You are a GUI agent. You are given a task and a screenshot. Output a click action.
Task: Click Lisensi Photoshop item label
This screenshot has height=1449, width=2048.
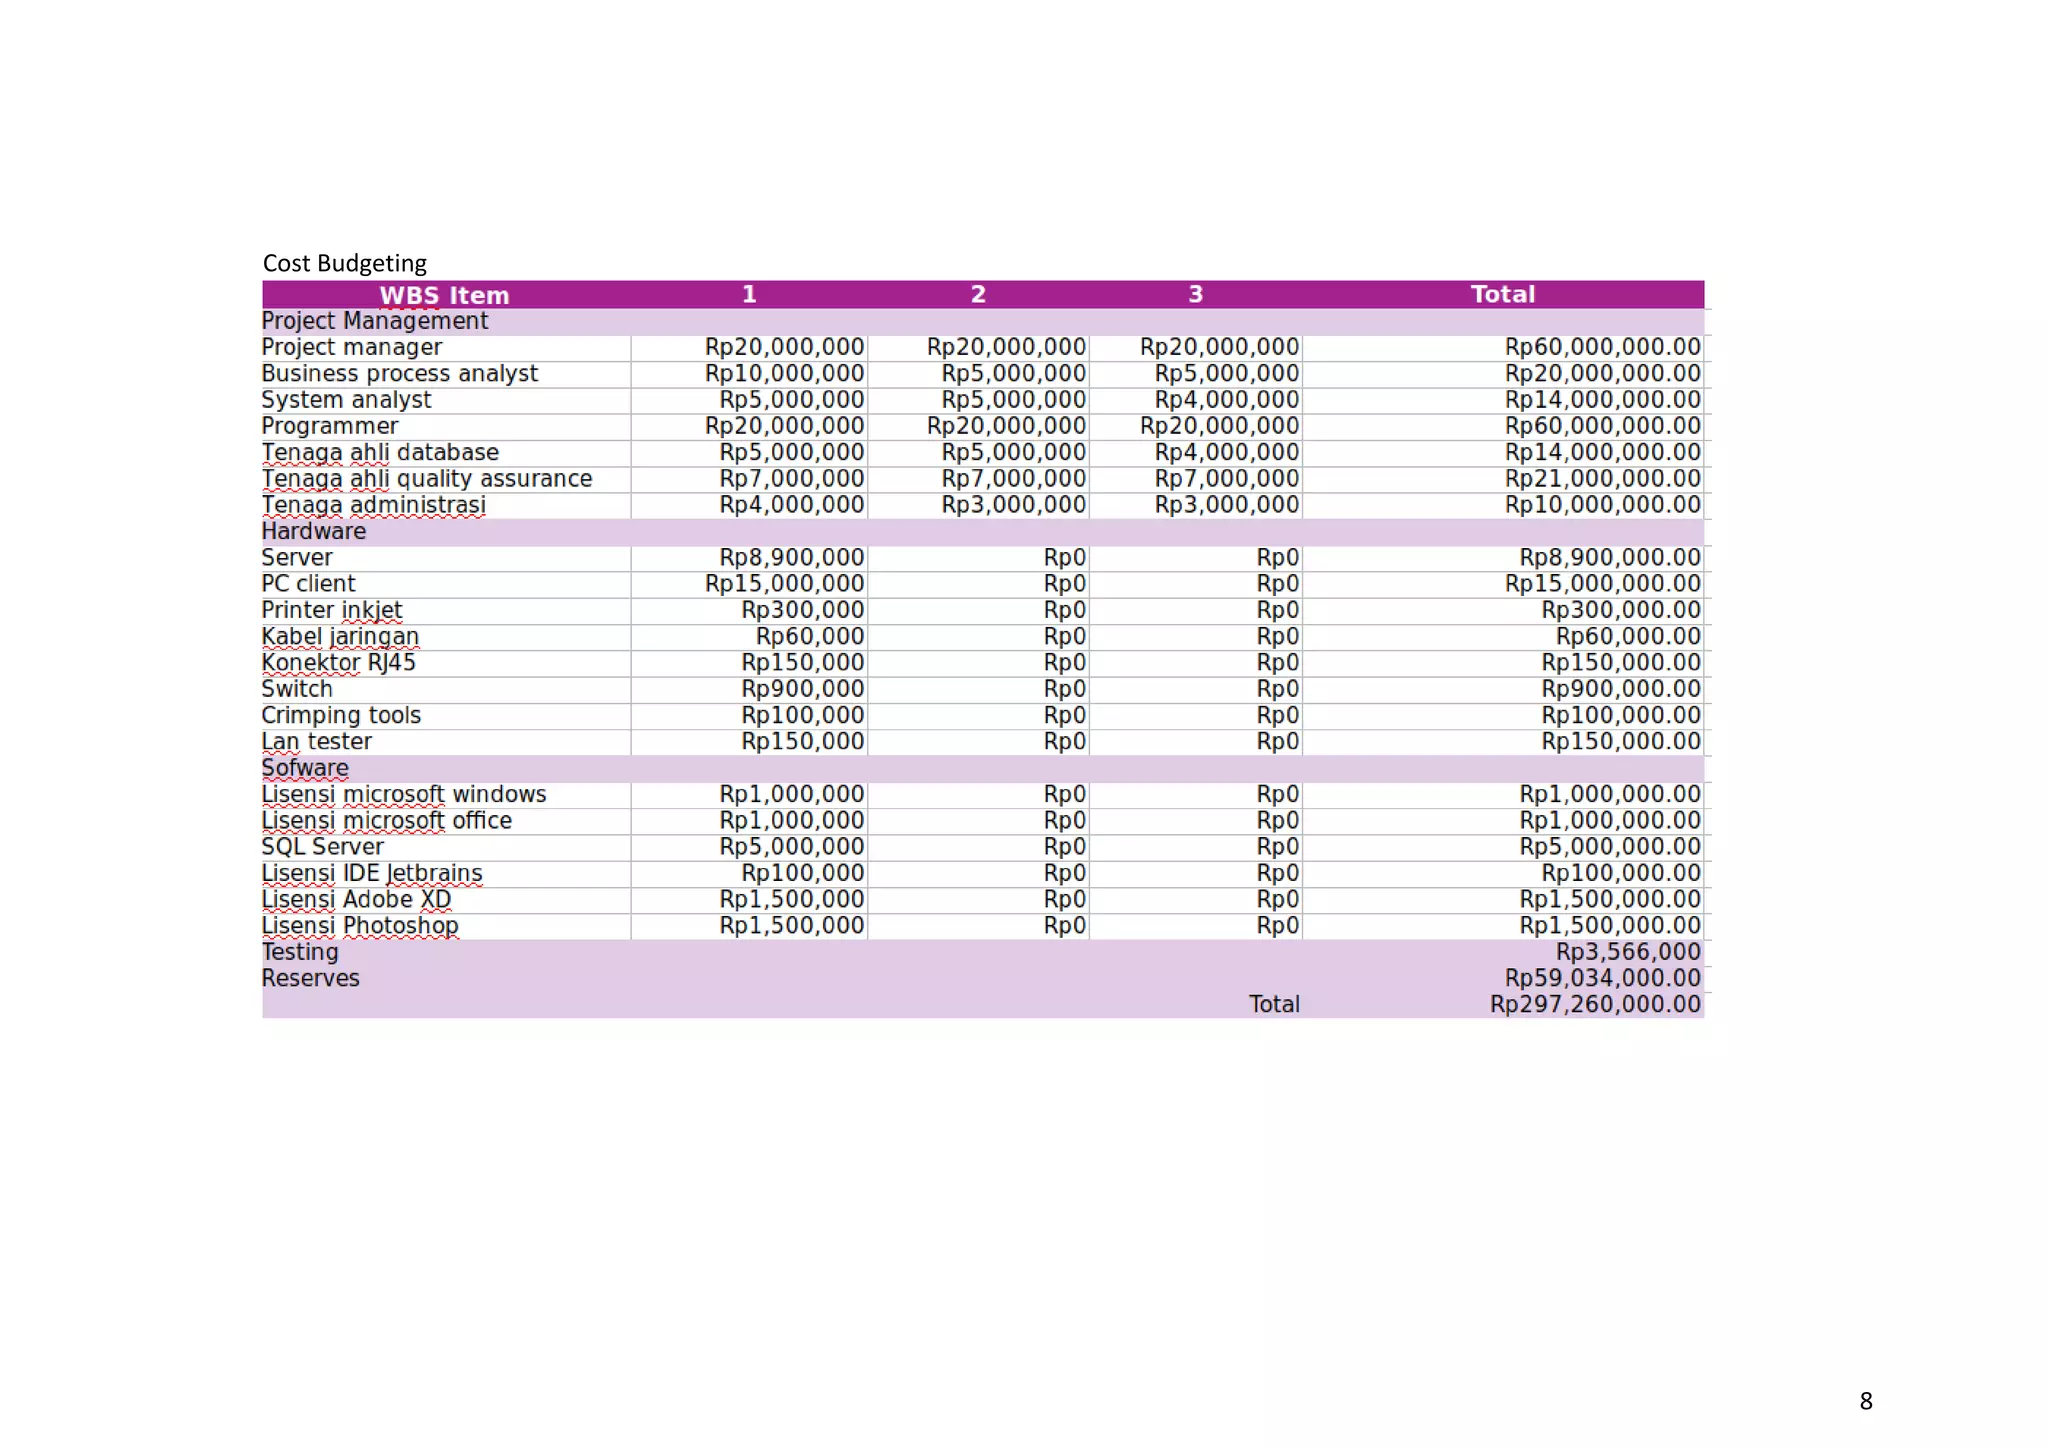[360, 926]
